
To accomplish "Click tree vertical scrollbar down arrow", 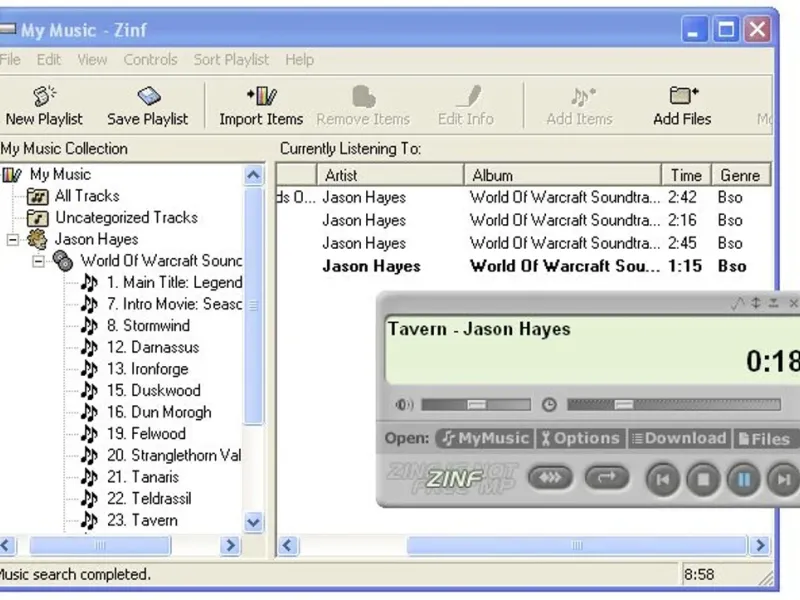I will (x=254, y=522).
